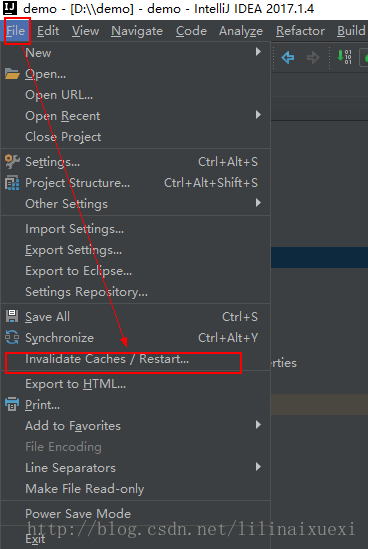Toggle Make File Read-only
Image resolution: width=368 pixels, height=549 pixels.
[136, 488]
